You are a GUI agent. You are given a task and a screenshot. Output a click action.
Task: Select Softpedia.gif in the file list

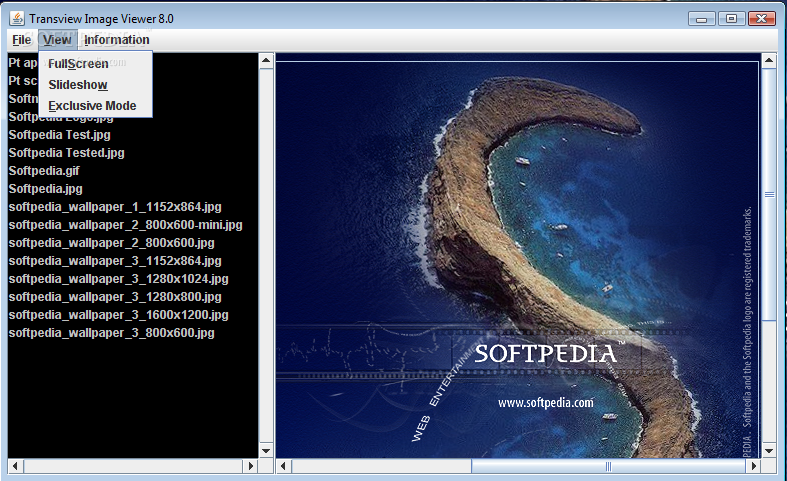pos(44,171)
